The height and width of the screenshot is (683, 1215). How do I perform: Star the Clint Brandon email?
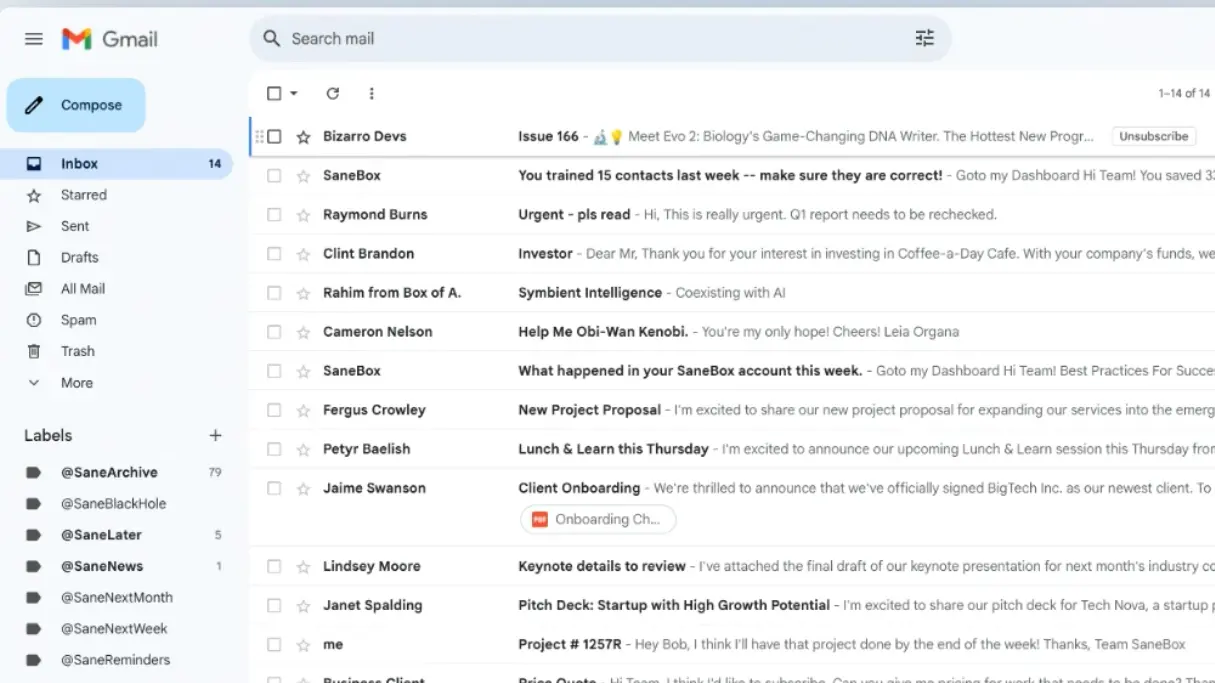coord(303,254)
